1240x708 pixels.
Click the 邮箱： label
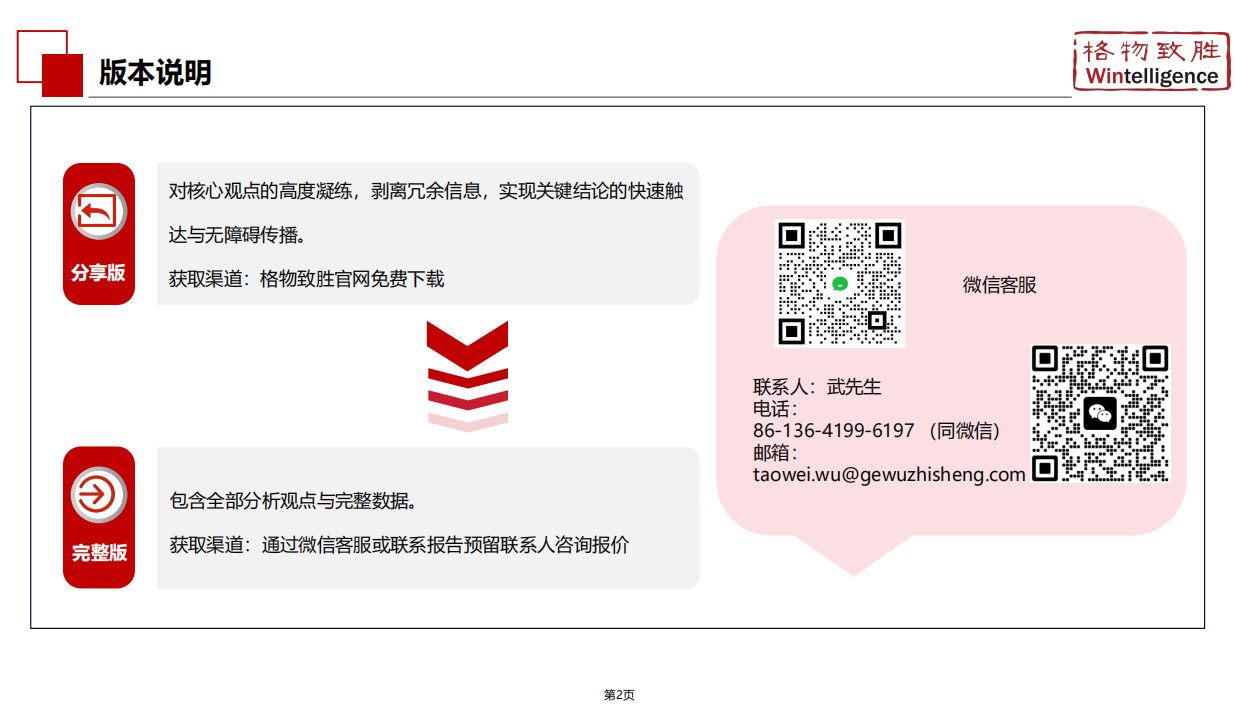pos(775,453)
